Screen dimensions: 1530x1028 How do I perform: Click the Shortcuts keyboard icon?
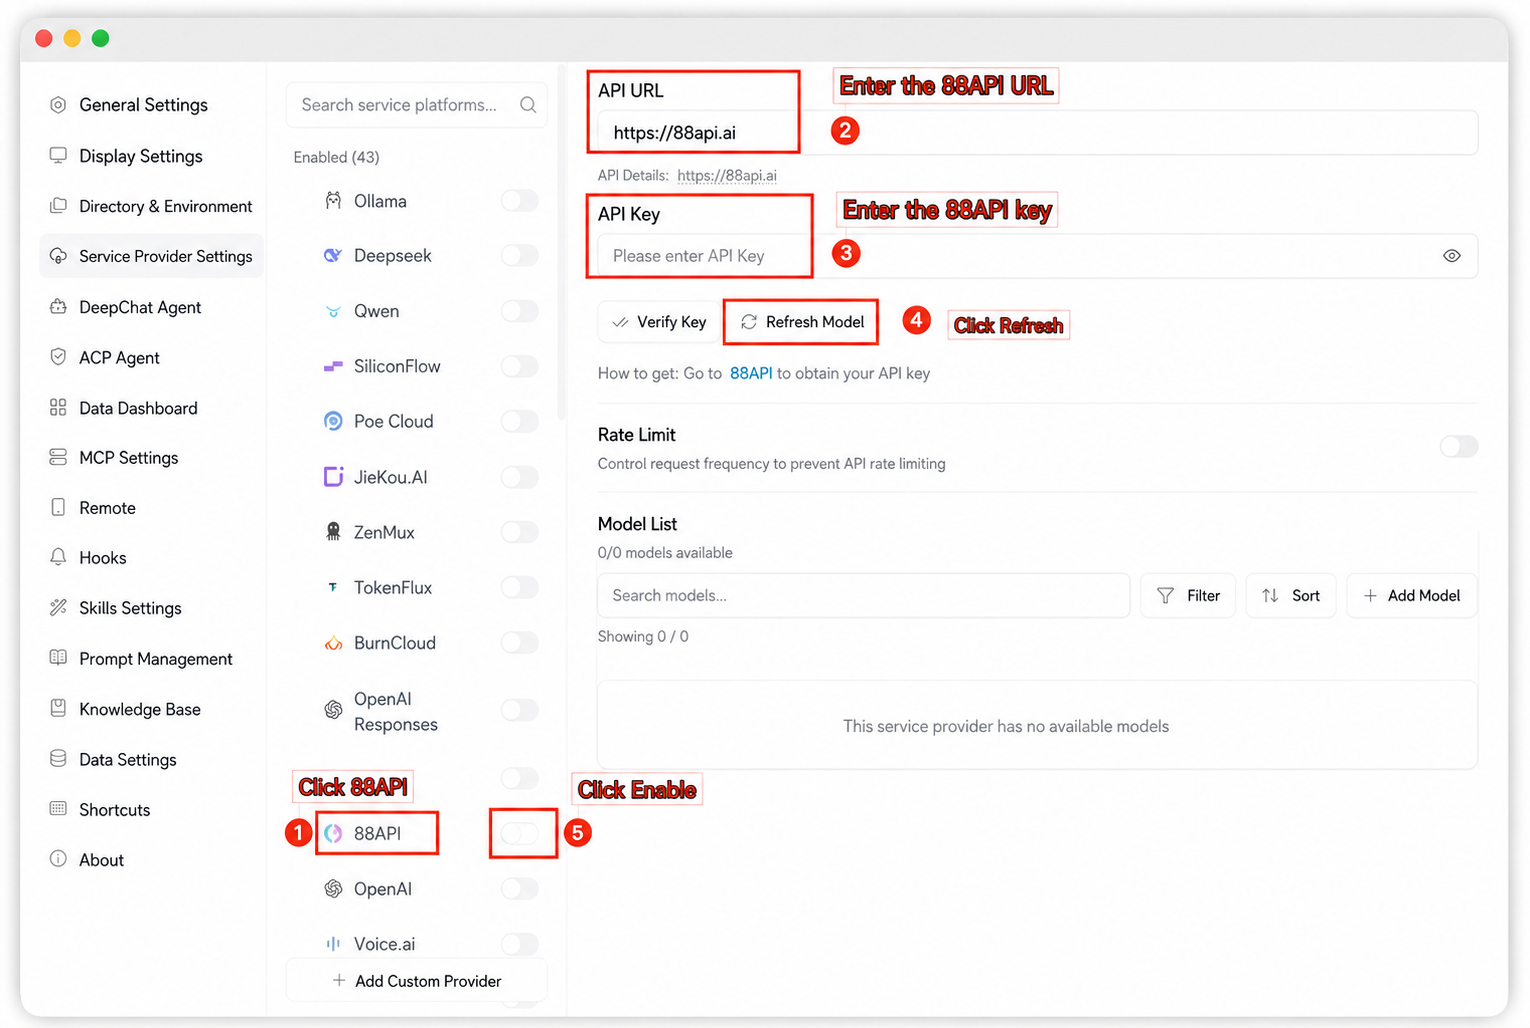58,809
